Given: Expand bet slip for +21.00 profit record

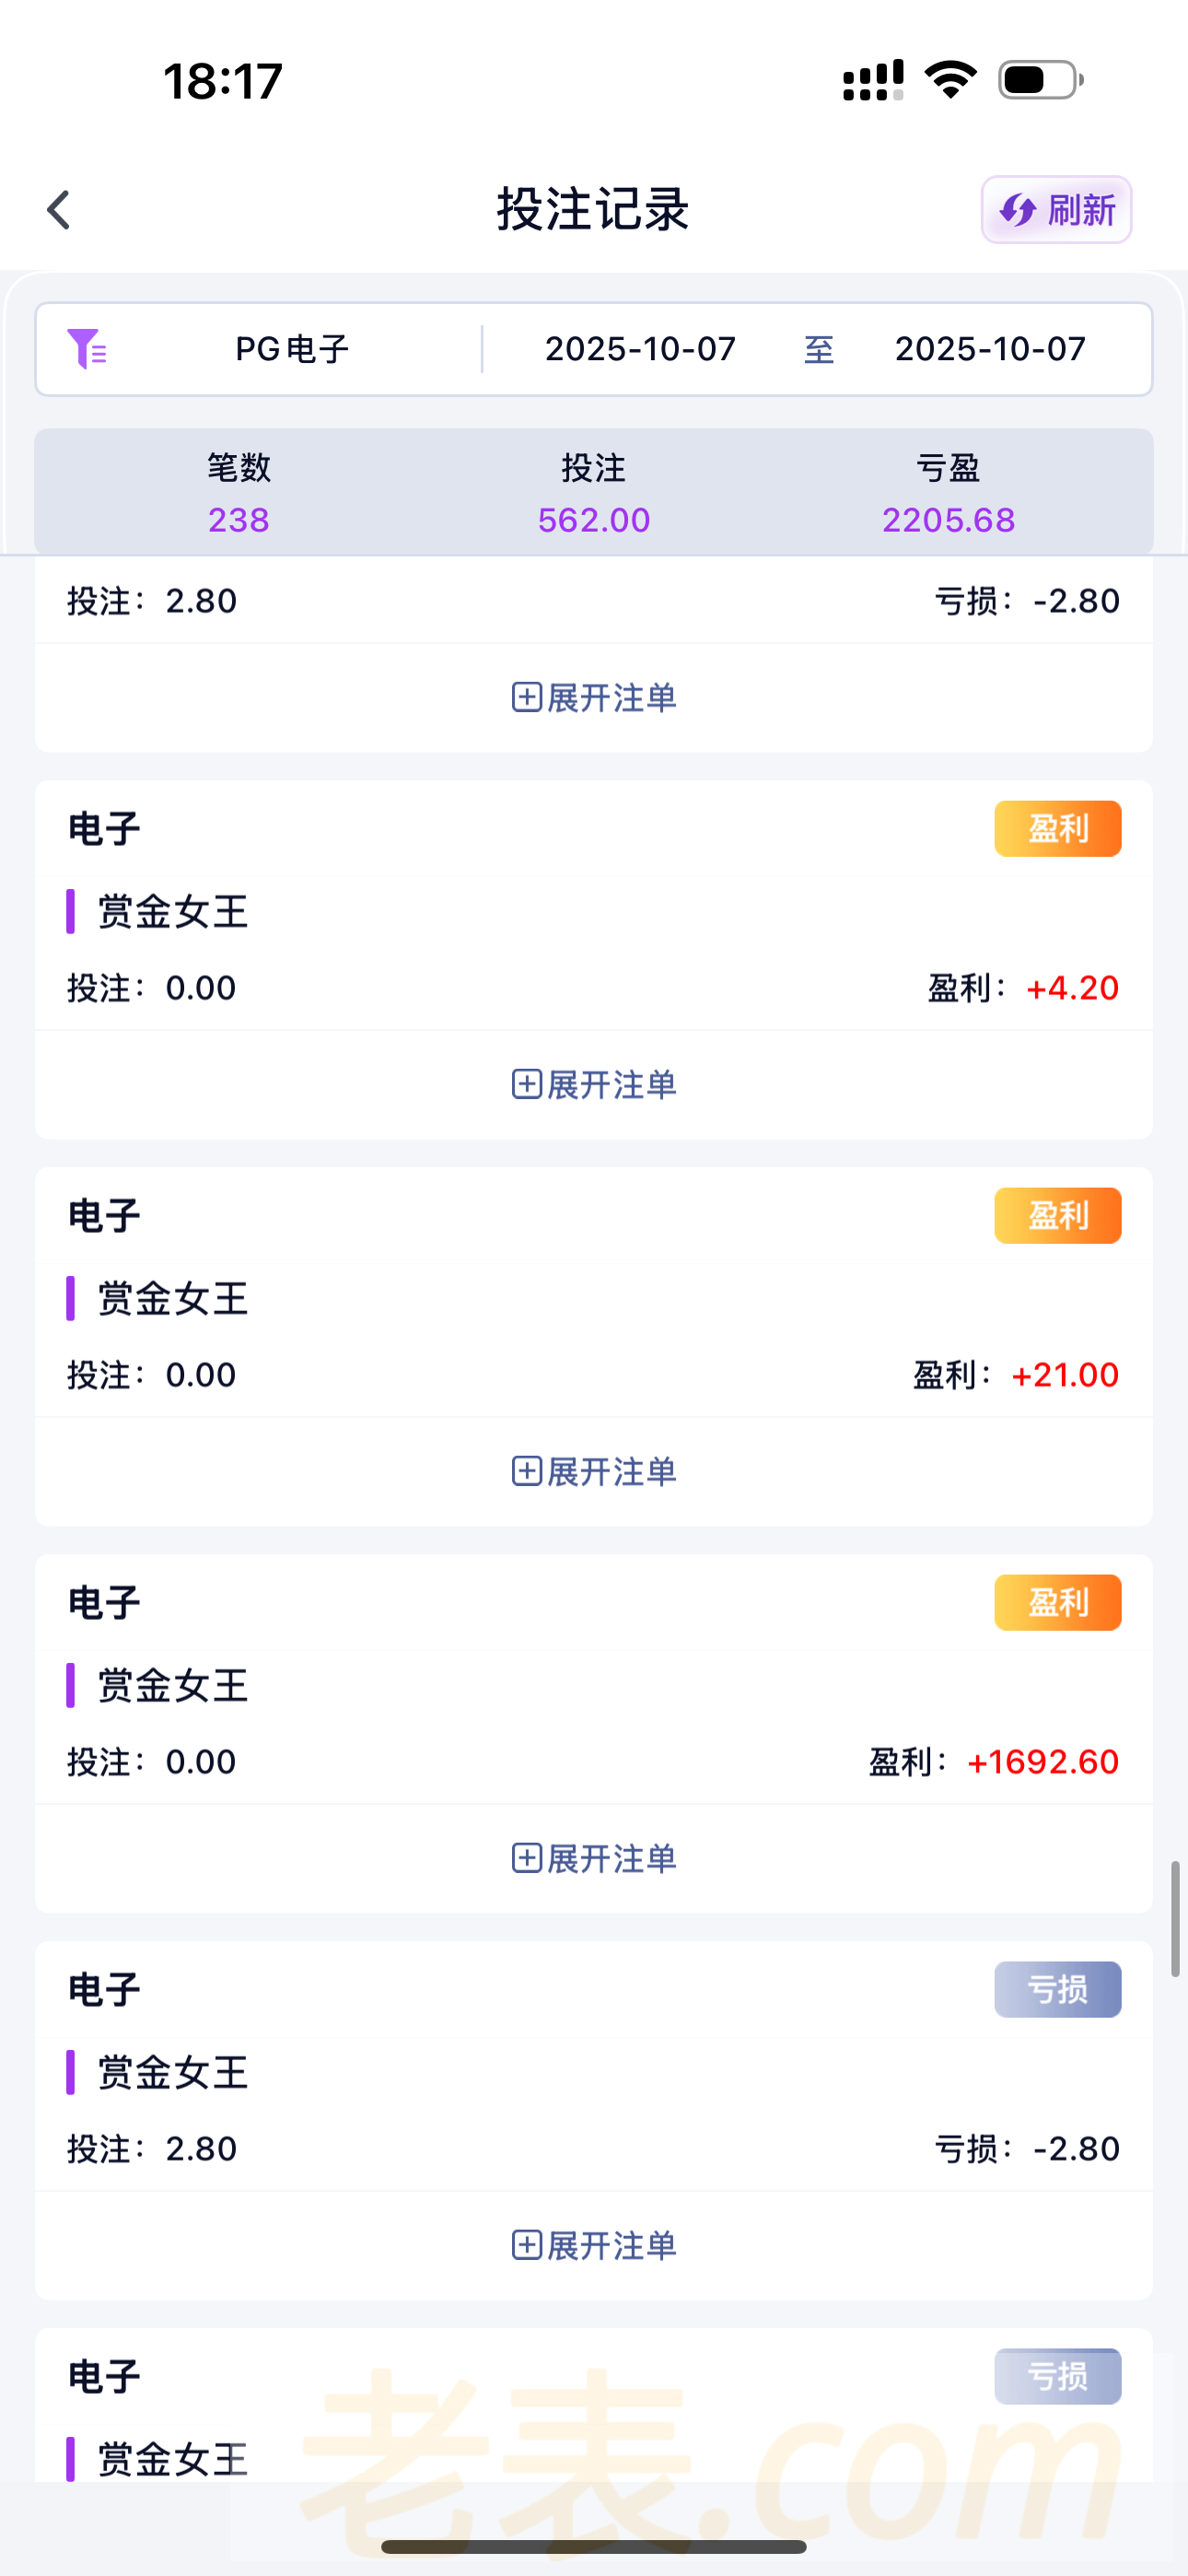Looking at the screenshot, I should (594, 1471).
